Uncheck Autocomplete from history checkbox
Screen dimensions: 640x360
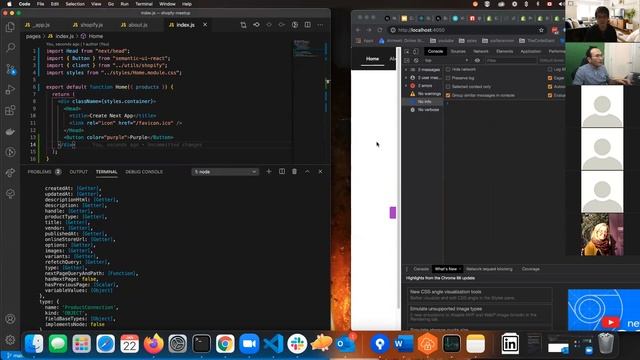click(x=550, y=87)
